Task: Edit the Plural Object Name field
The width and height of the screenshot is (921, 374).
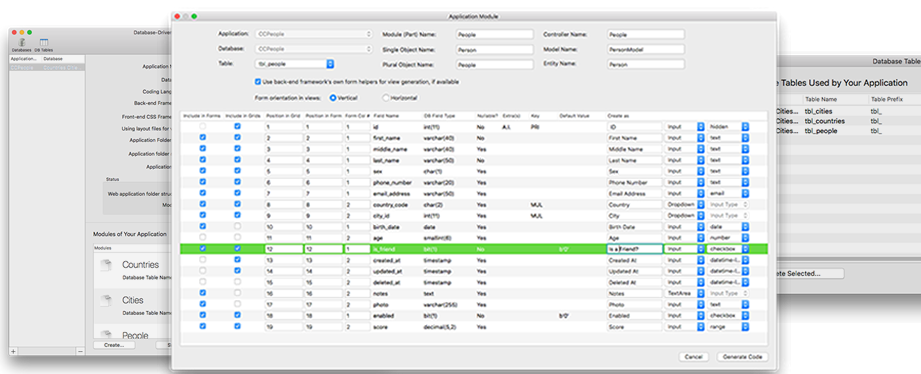Action: pos(495,64)
